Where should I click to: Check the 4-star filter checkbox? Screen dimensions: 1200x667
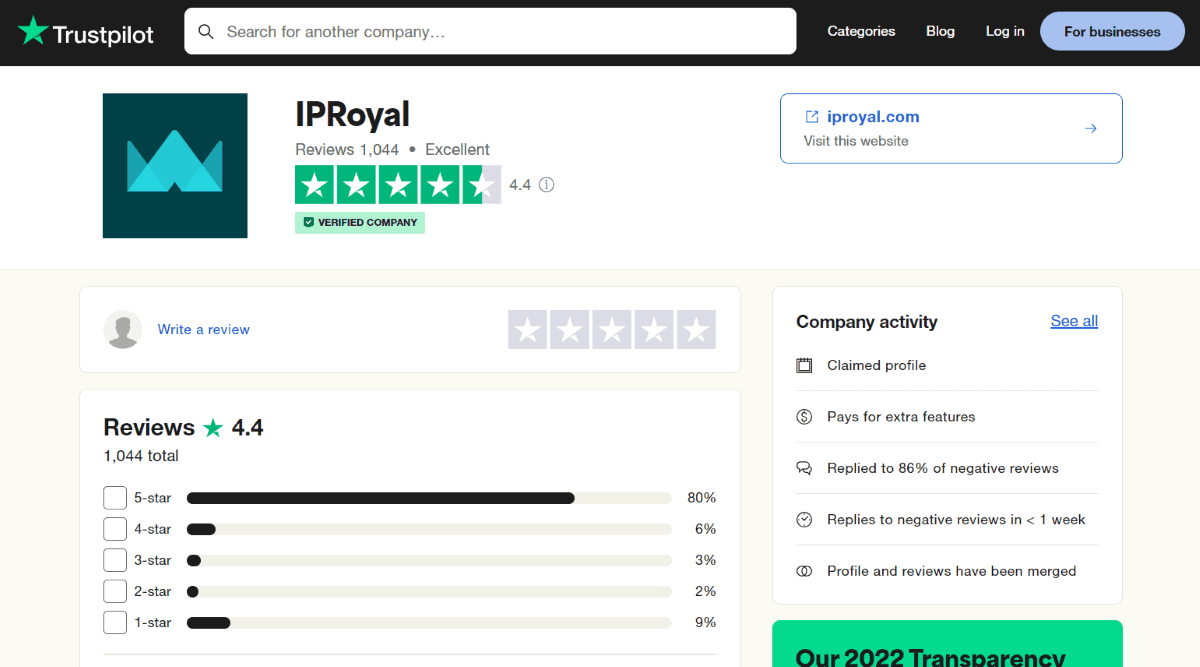(115, 529)
